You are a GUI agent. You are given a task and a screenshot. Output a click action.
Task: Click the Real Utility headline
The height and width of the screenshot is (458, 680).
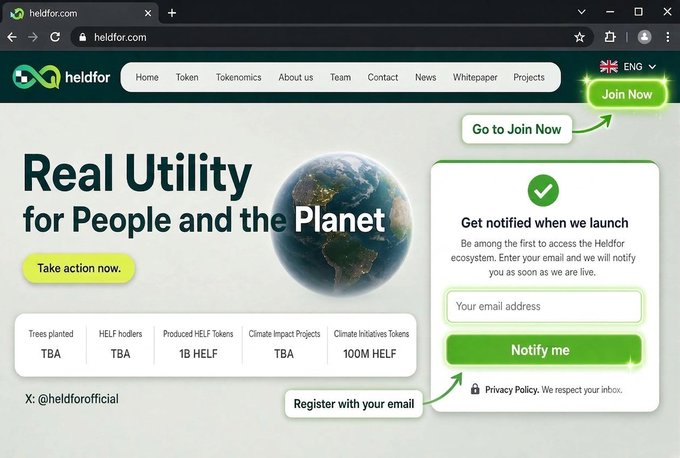click(137, 173)
